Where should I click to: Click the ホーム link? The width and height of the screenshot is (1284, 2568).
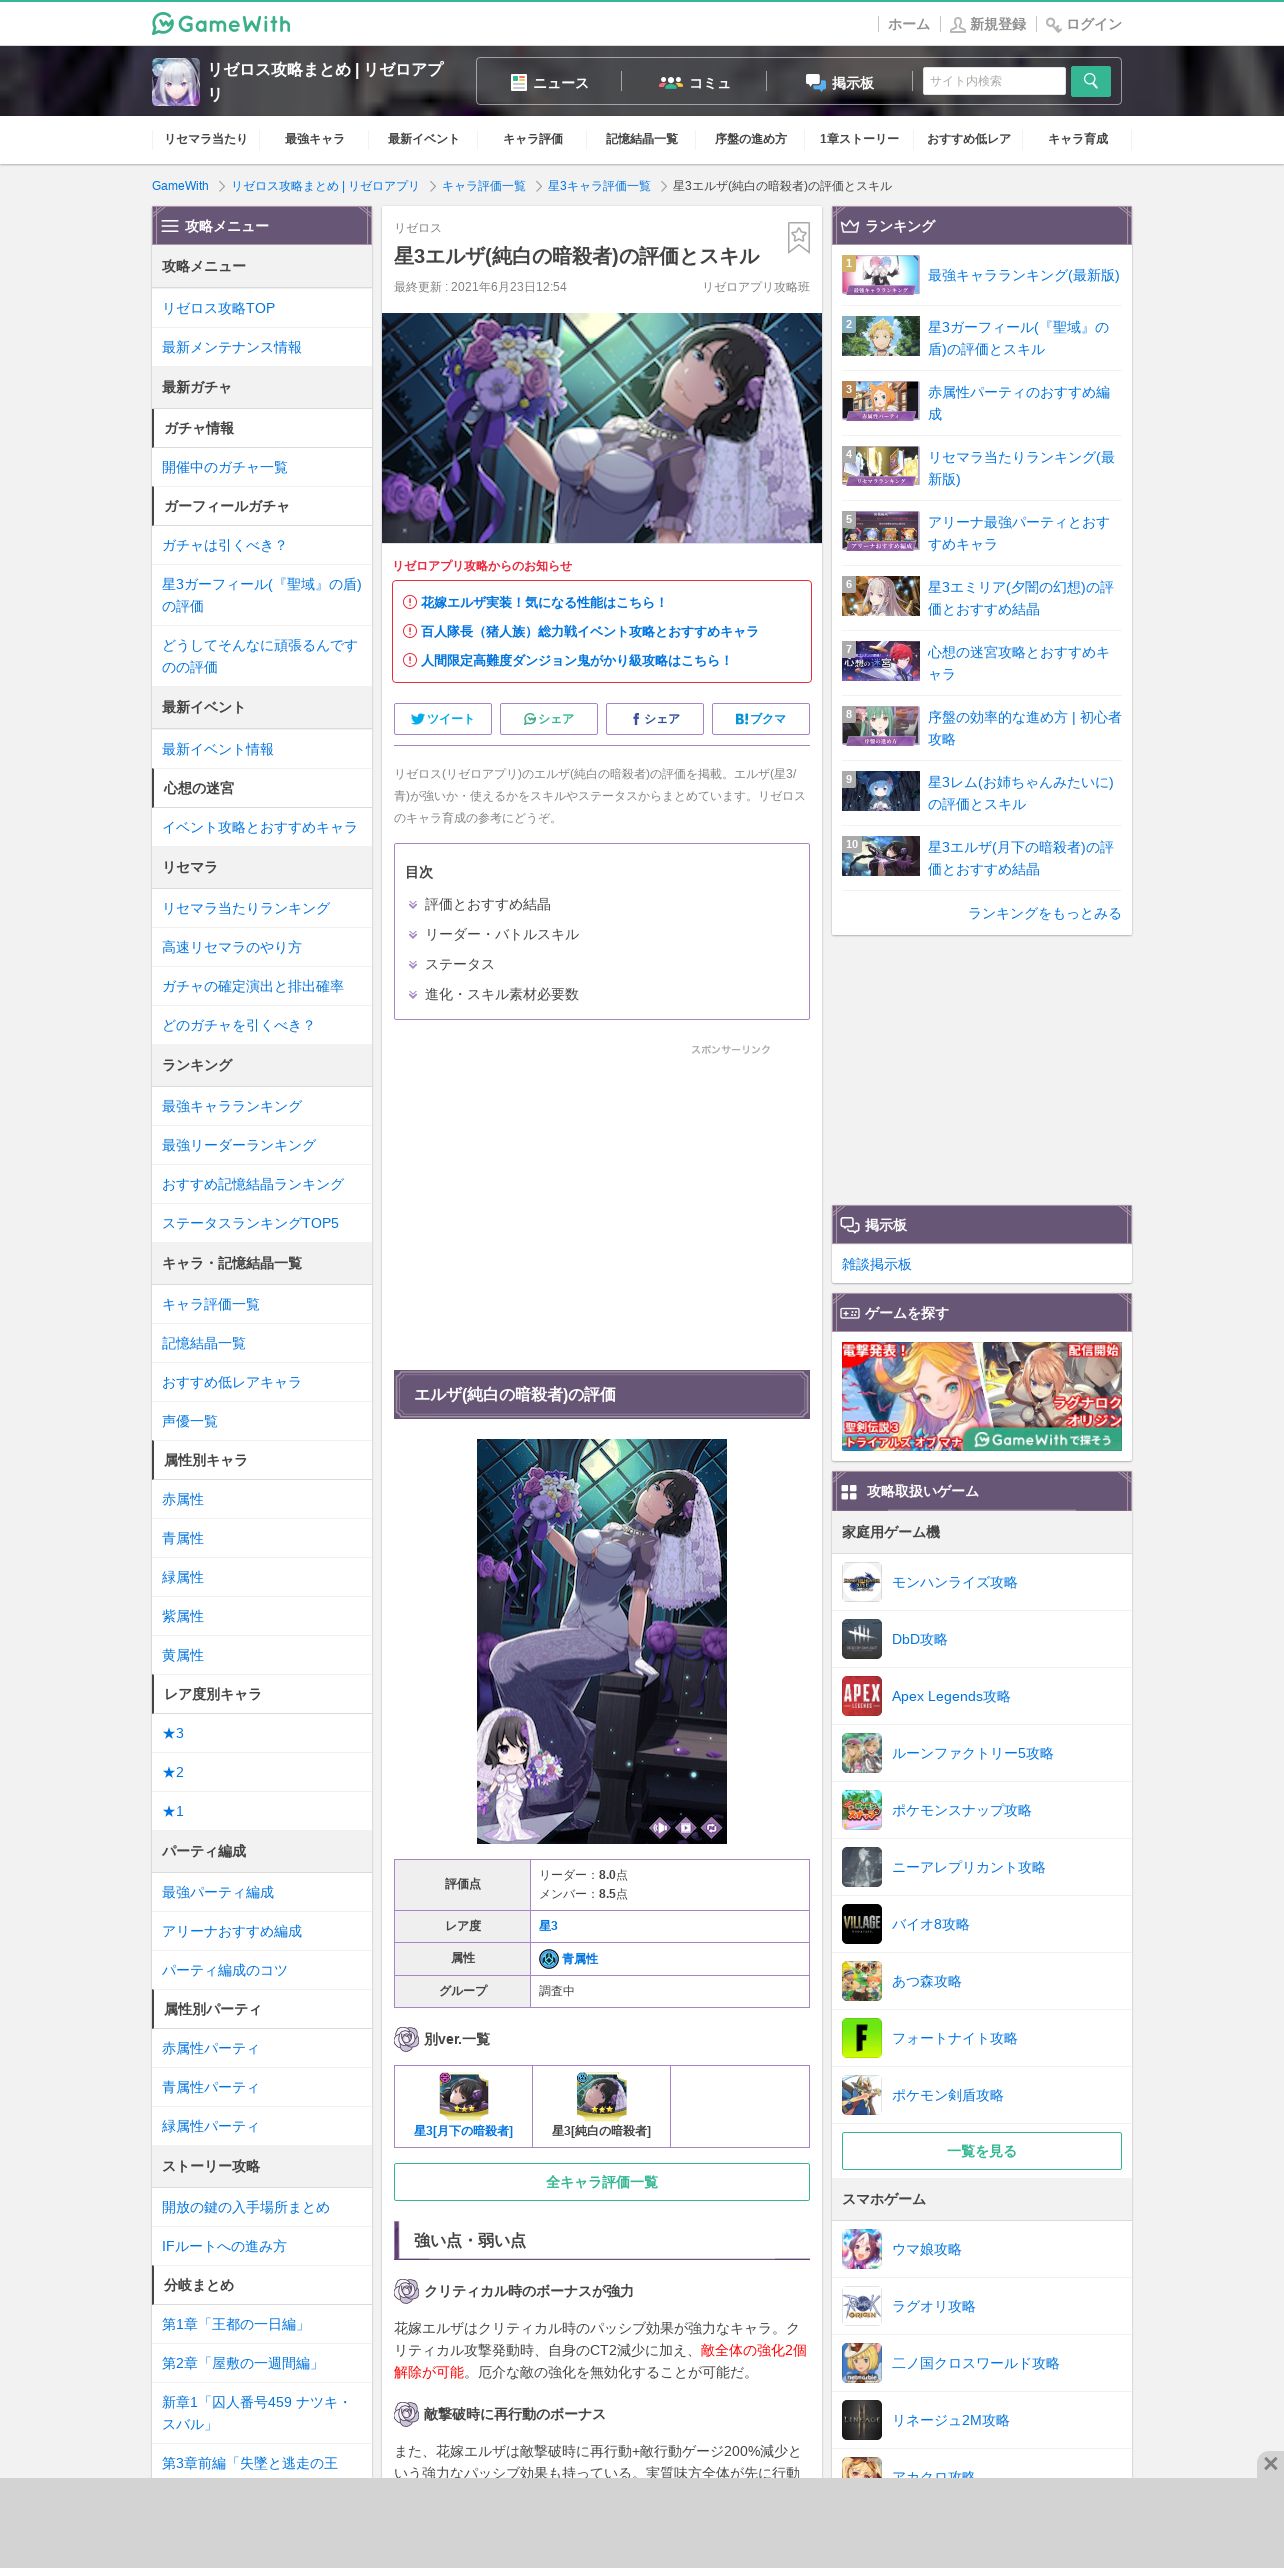909,24
